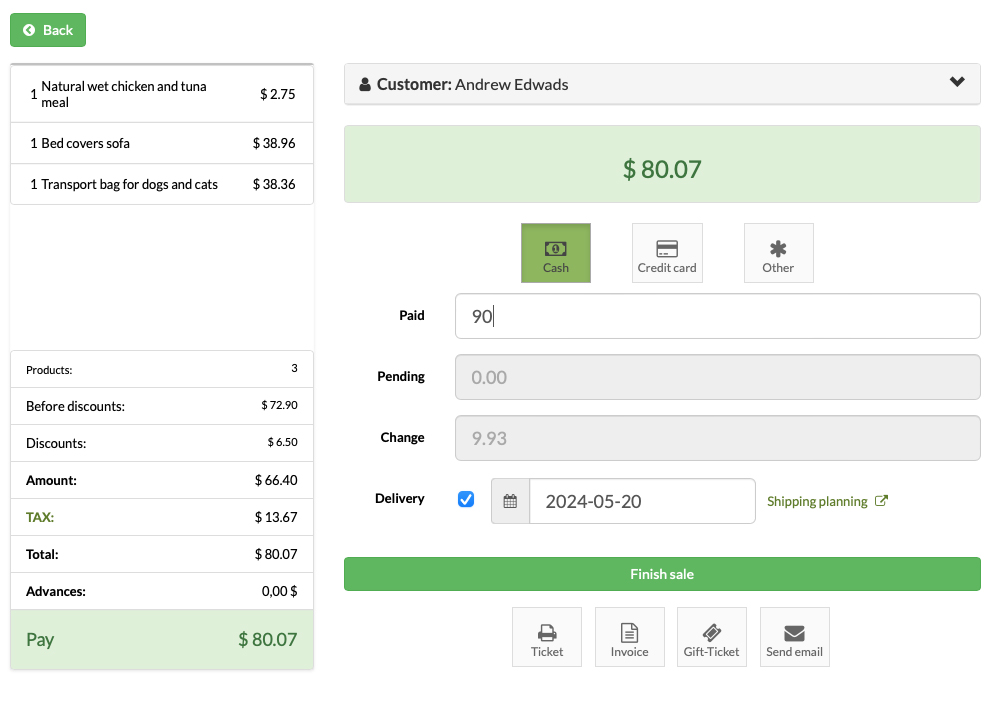The height and width of the screenshot is (702, 990).
Task: Click the Pay $ 80.07 total bar
Action: [x=162, y=640]
